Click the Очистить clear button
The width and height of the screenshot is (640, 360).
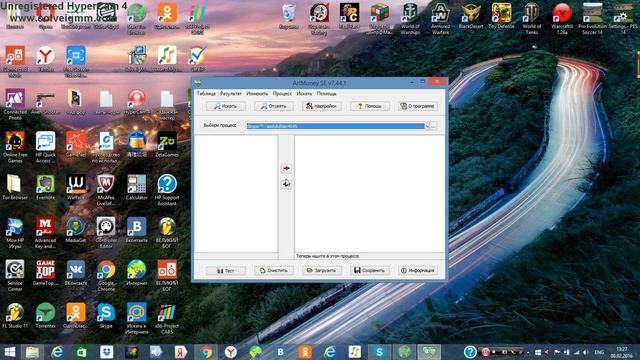(x=274, y=270)
